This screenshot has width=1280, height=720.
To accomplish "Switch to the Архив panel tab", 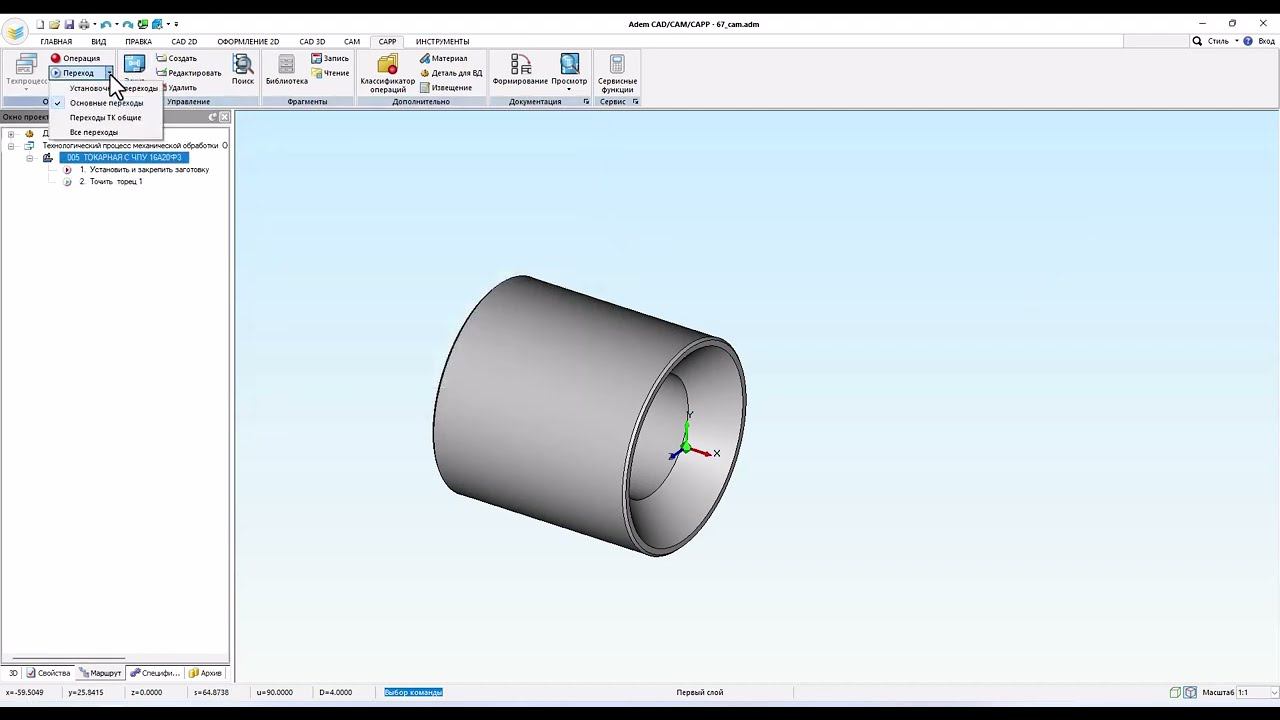I will pos(206,673).
